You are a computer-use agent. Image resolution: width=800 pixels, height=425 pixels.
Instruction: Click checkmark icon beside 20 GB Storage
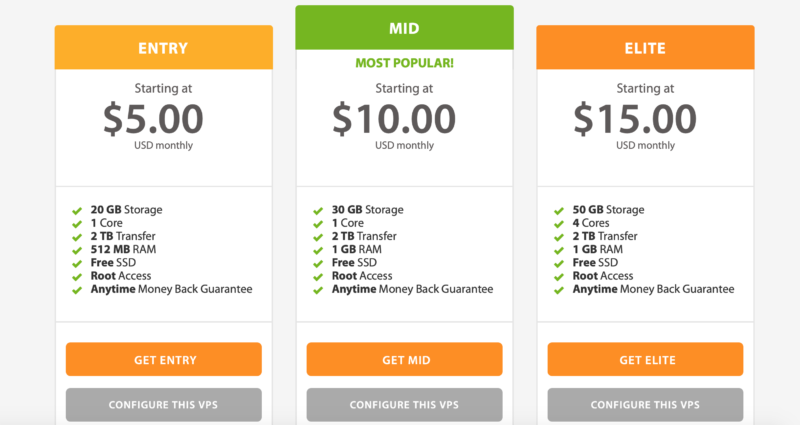tap(77, 211)
